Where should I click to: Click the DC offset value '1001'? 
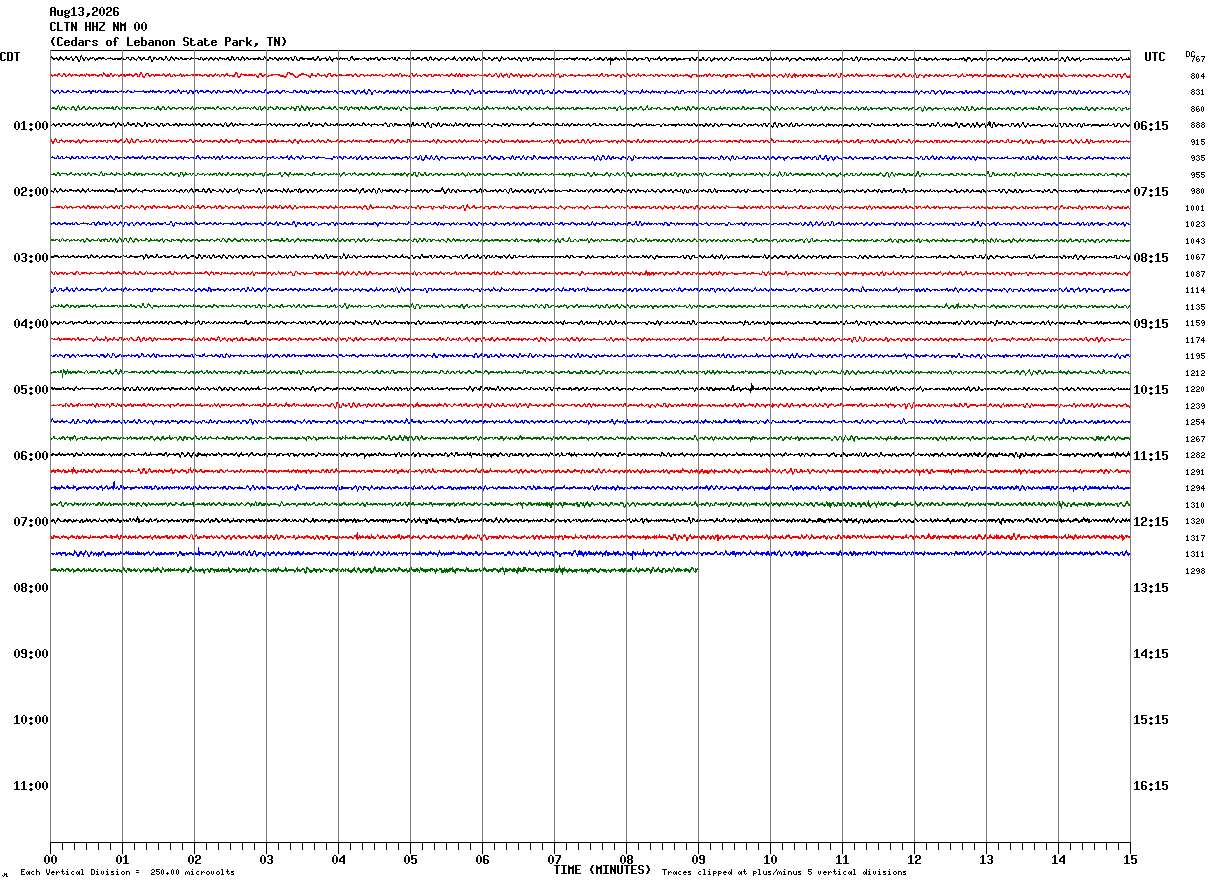click(x=1195, y=208)
